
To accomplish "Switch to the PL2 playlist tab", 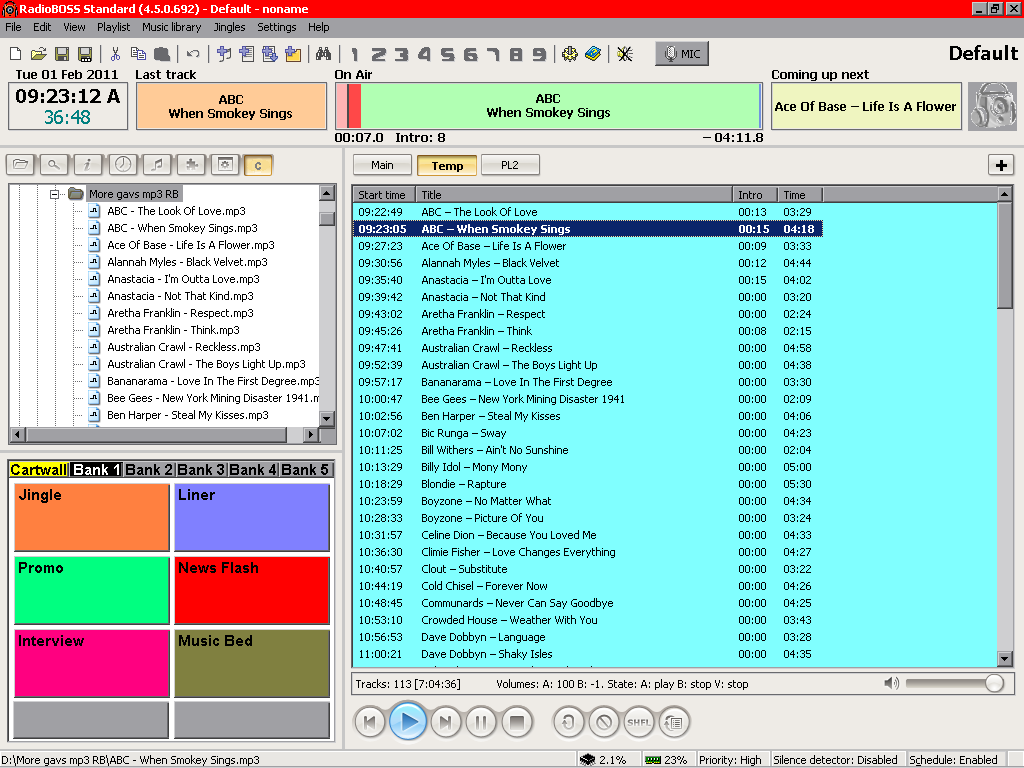I will point(510,165).
